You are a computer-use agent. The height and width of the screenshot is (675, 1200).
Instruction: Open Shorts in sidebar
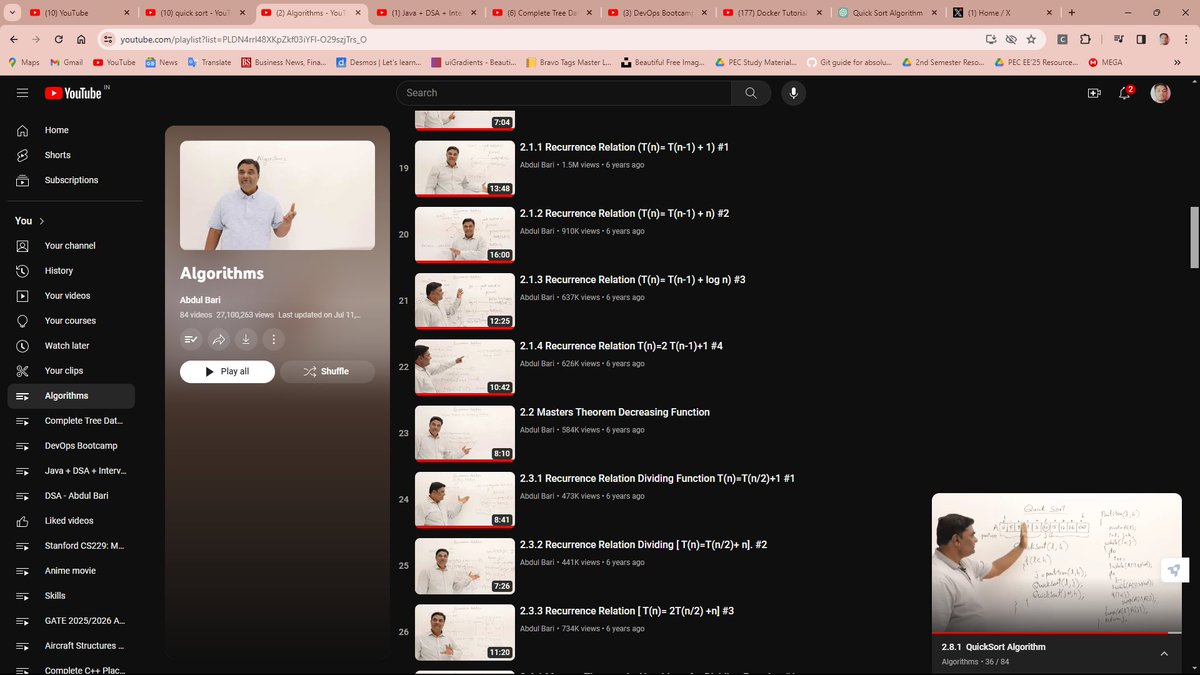click(x=71, y=155)
